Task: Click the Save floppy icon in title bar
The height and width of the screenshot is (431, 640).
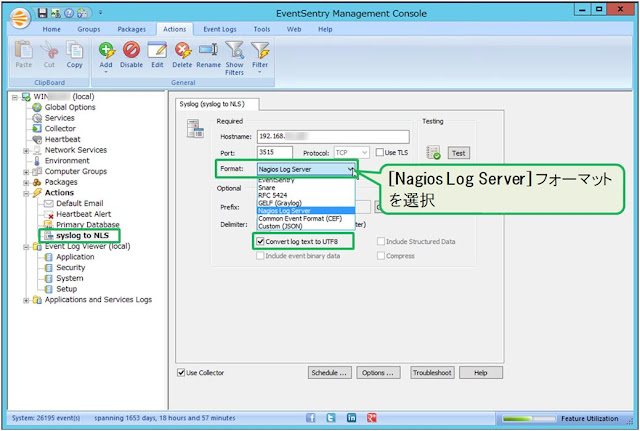Action: coord(42,13)
